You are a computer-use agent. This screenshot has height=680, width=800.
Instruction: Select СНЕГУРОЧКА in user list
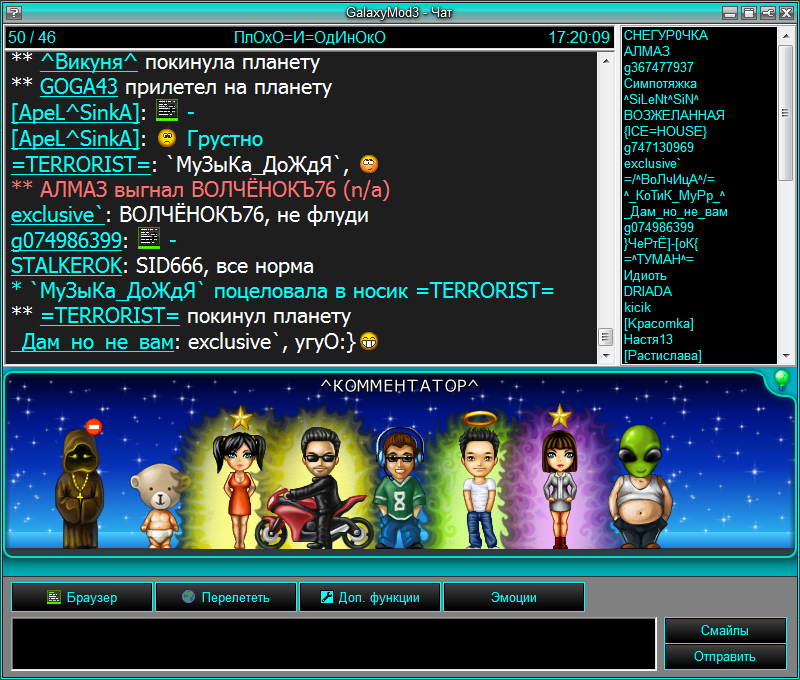[x=666, y=35]
